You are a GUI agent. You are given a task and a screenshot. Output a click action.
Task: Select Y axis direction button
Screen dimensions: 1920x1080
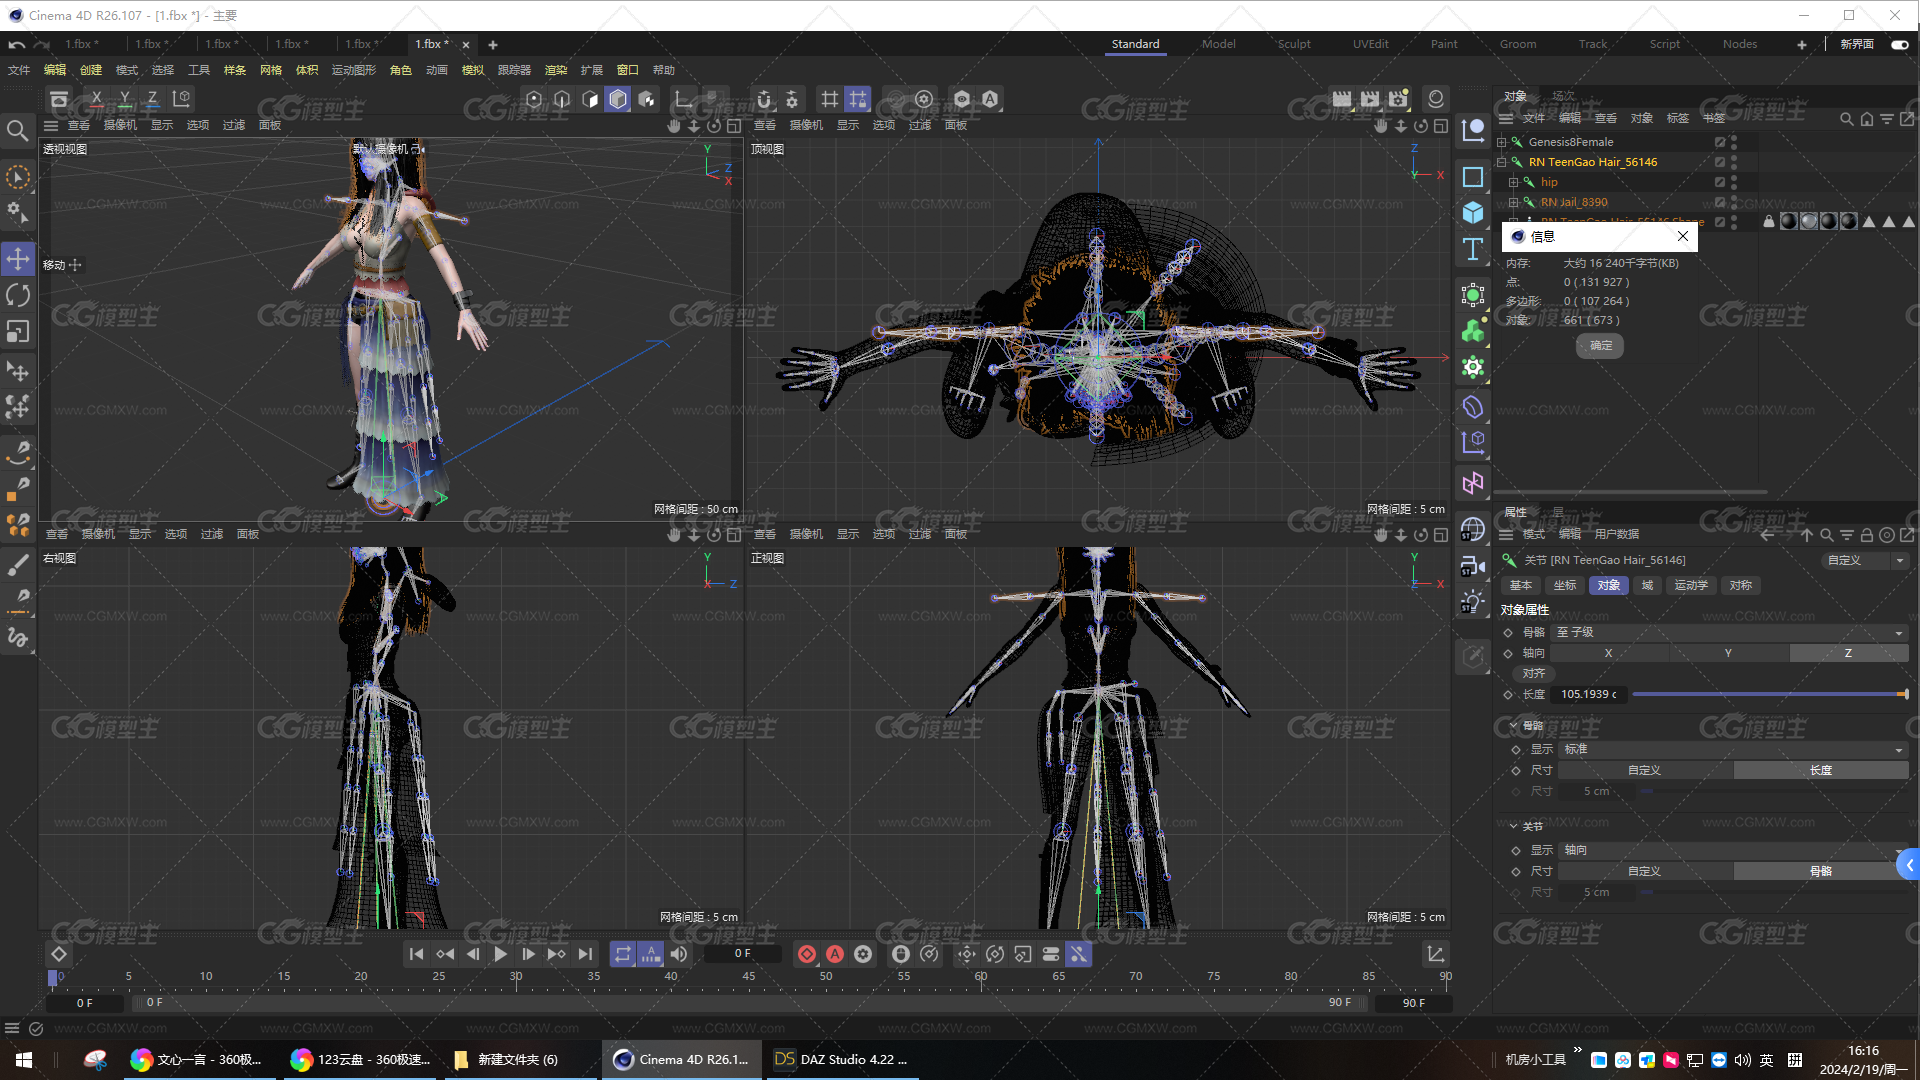(x=1728, y=653)
